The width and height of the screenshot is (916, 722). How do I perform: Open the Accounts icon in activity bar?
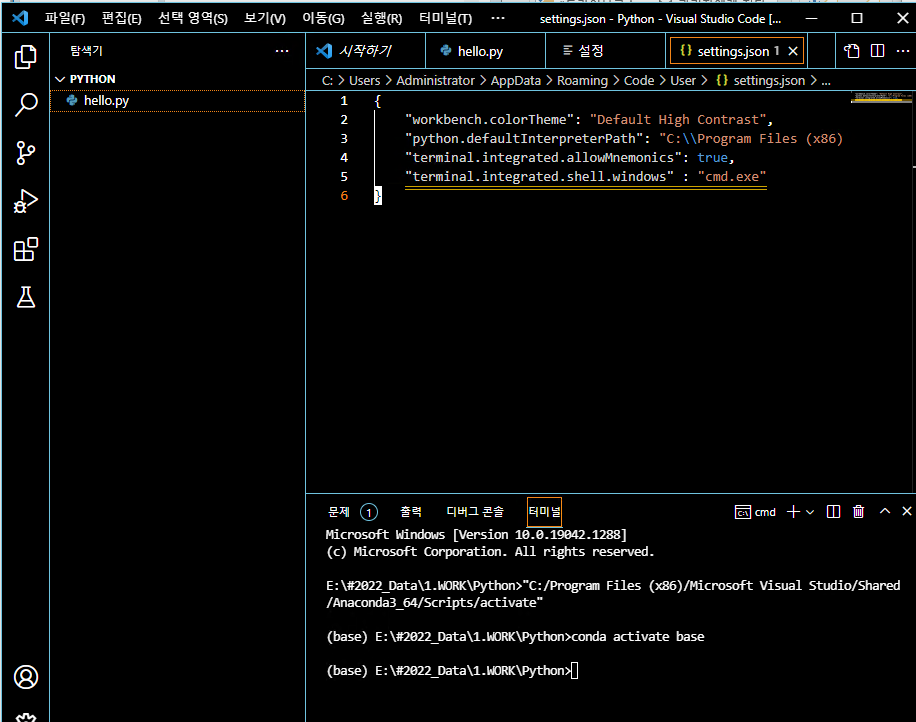click(26, 677)
